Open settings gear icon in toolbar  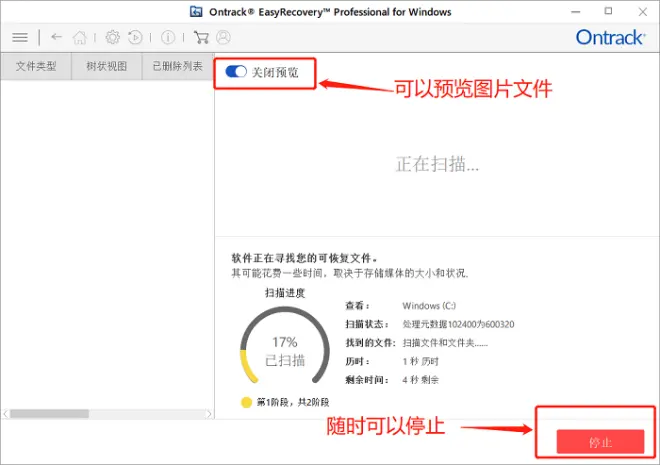click(x=112, y=37)
